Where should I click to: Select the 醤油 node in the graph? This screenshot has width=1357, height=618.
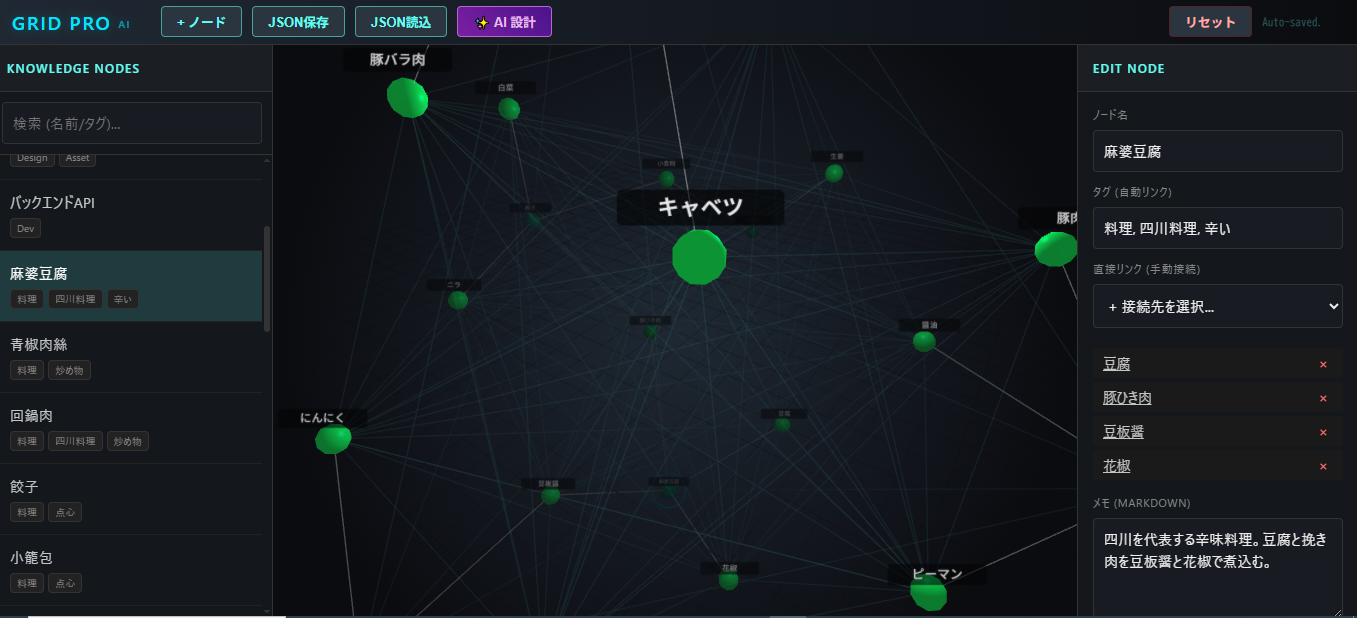[x=924, y=341]
